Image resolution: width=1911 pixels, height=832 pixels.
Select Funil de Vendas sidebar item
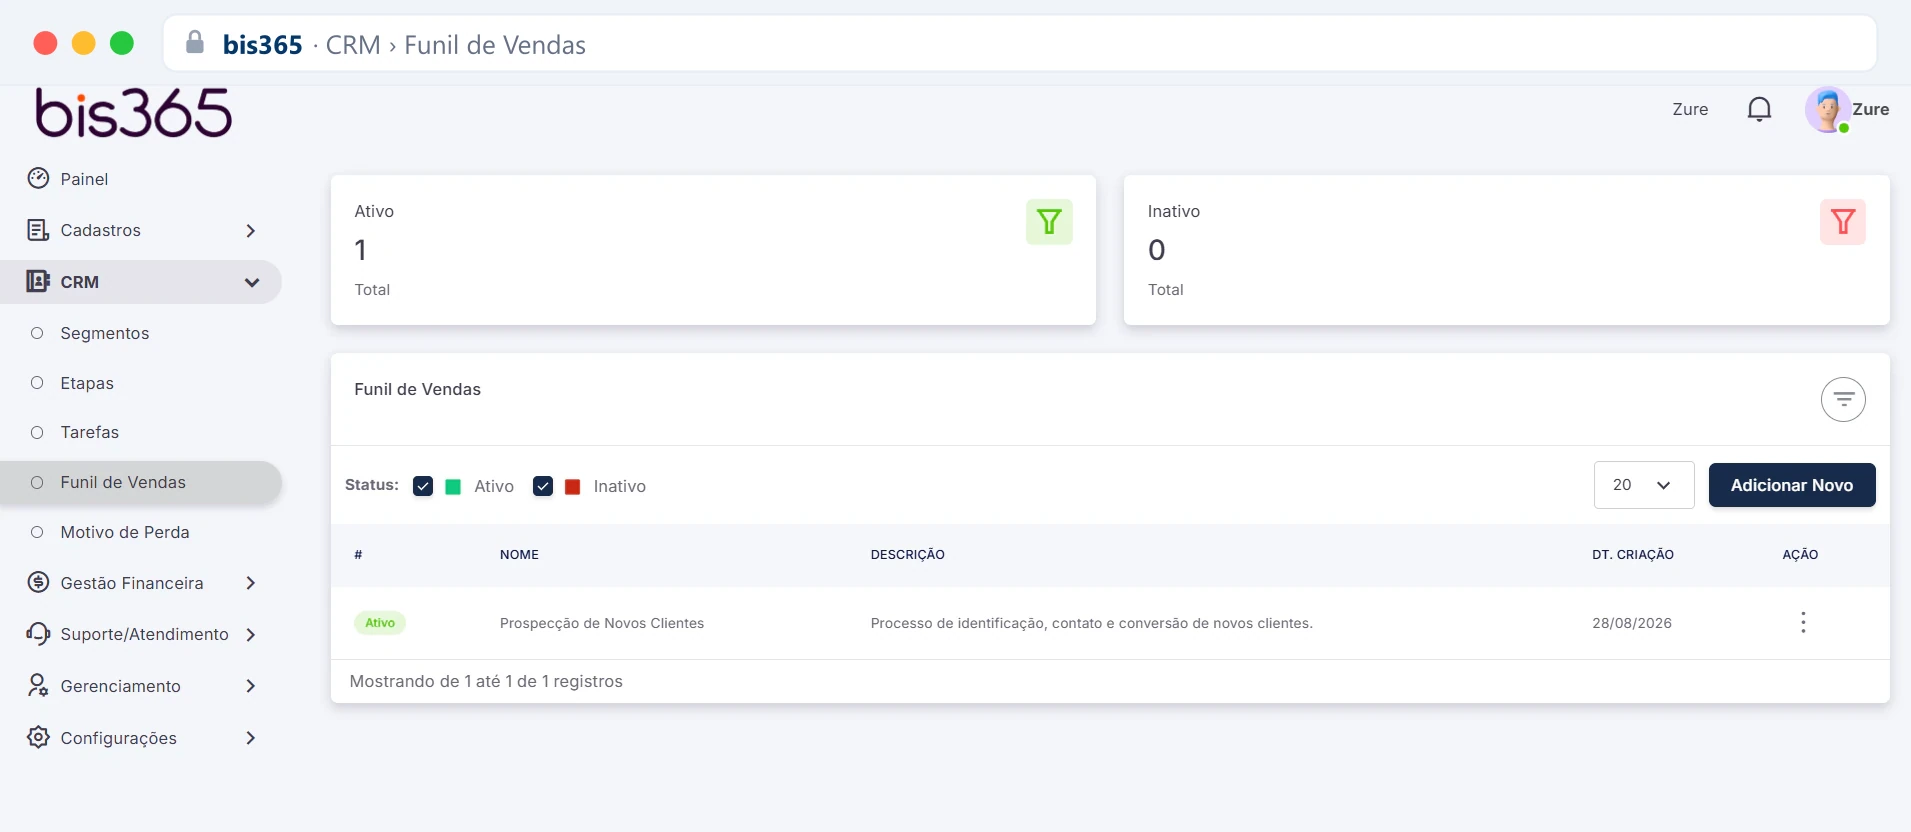pyautogui.click(x=141, y=482)
